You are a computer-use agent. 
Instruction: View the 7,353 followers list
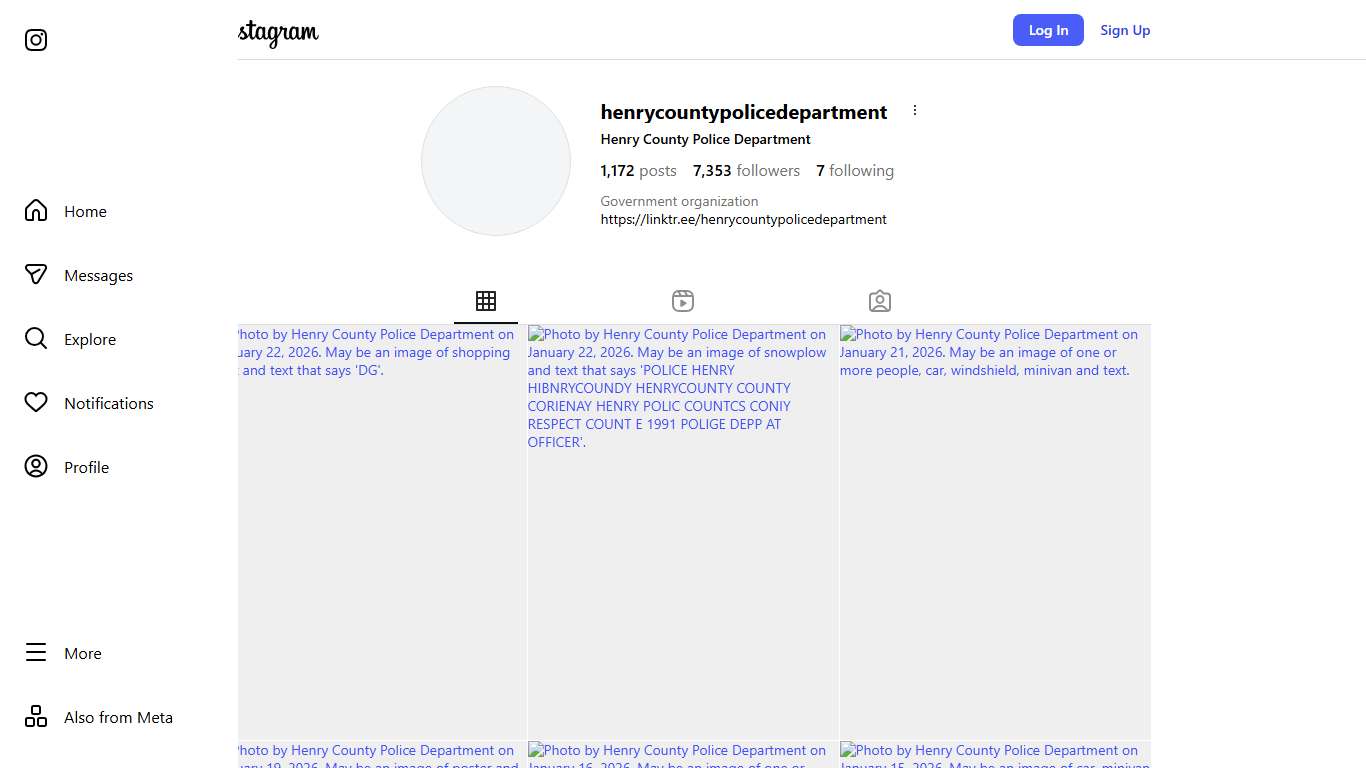(x=746, y=171)
